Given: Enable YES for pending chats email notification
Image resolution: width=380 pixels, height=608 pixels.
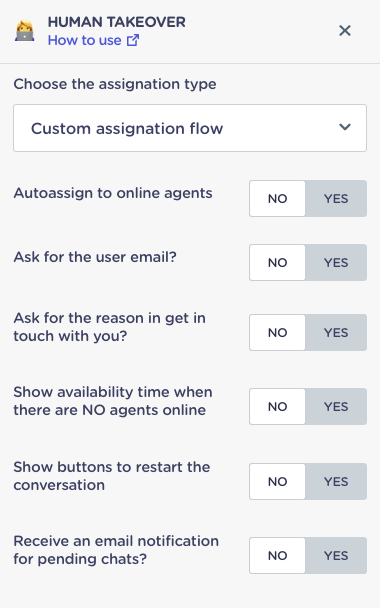Looking at the screenshot, I should 336,556.
